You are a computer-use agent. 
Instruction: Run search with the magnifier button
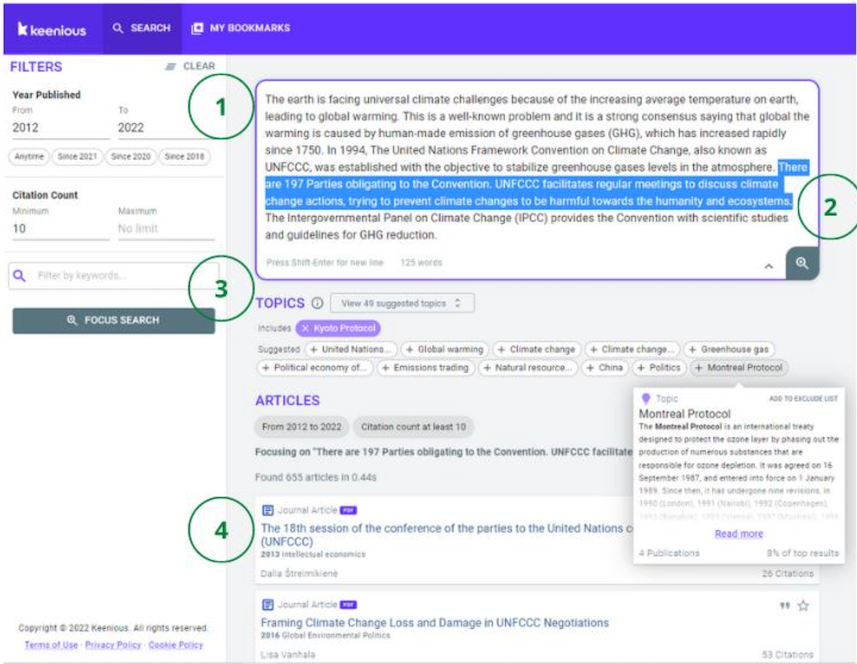point(802,263)
